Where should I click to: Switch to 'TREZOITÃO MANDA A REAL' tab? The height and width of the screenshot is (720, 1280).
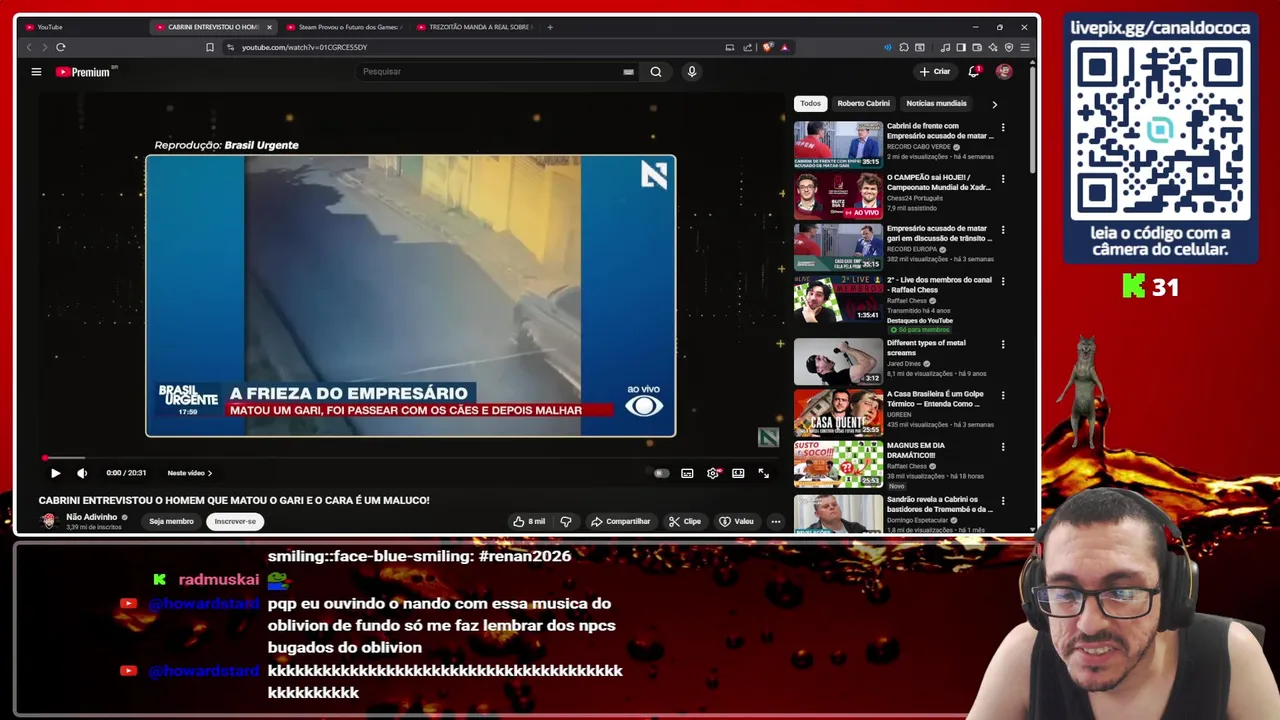pos(475,27)
